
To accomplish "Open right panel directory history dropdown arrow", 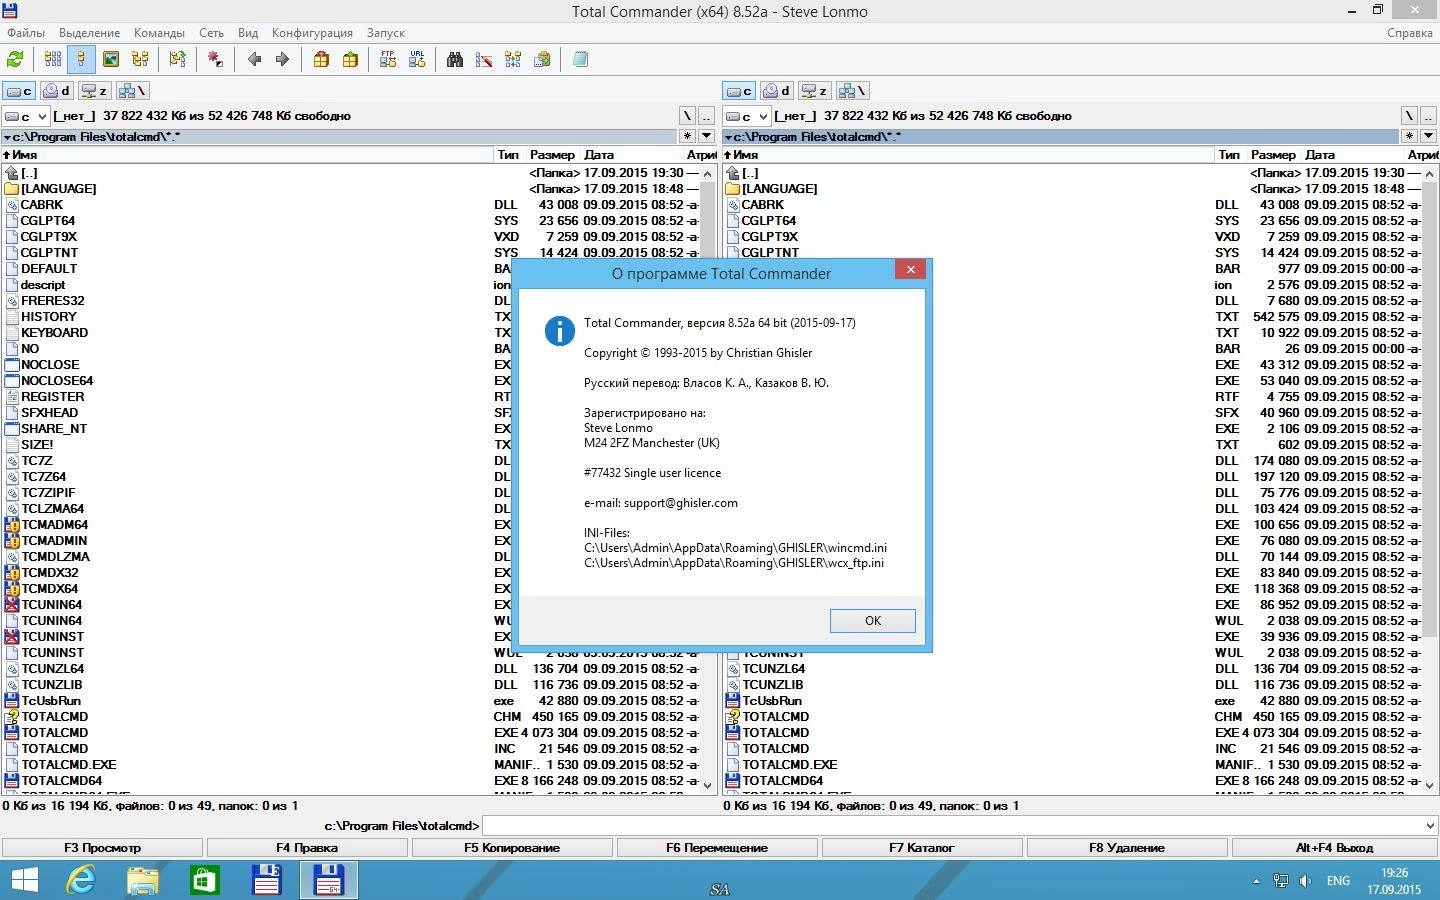I will [x=1427, y=136].
